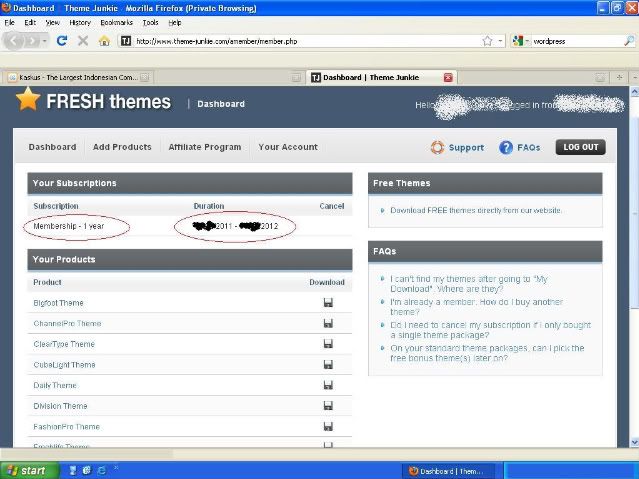Open the URL history dropdown arrow
Viewport: 639px width, 479px height.
pos(500,41)
